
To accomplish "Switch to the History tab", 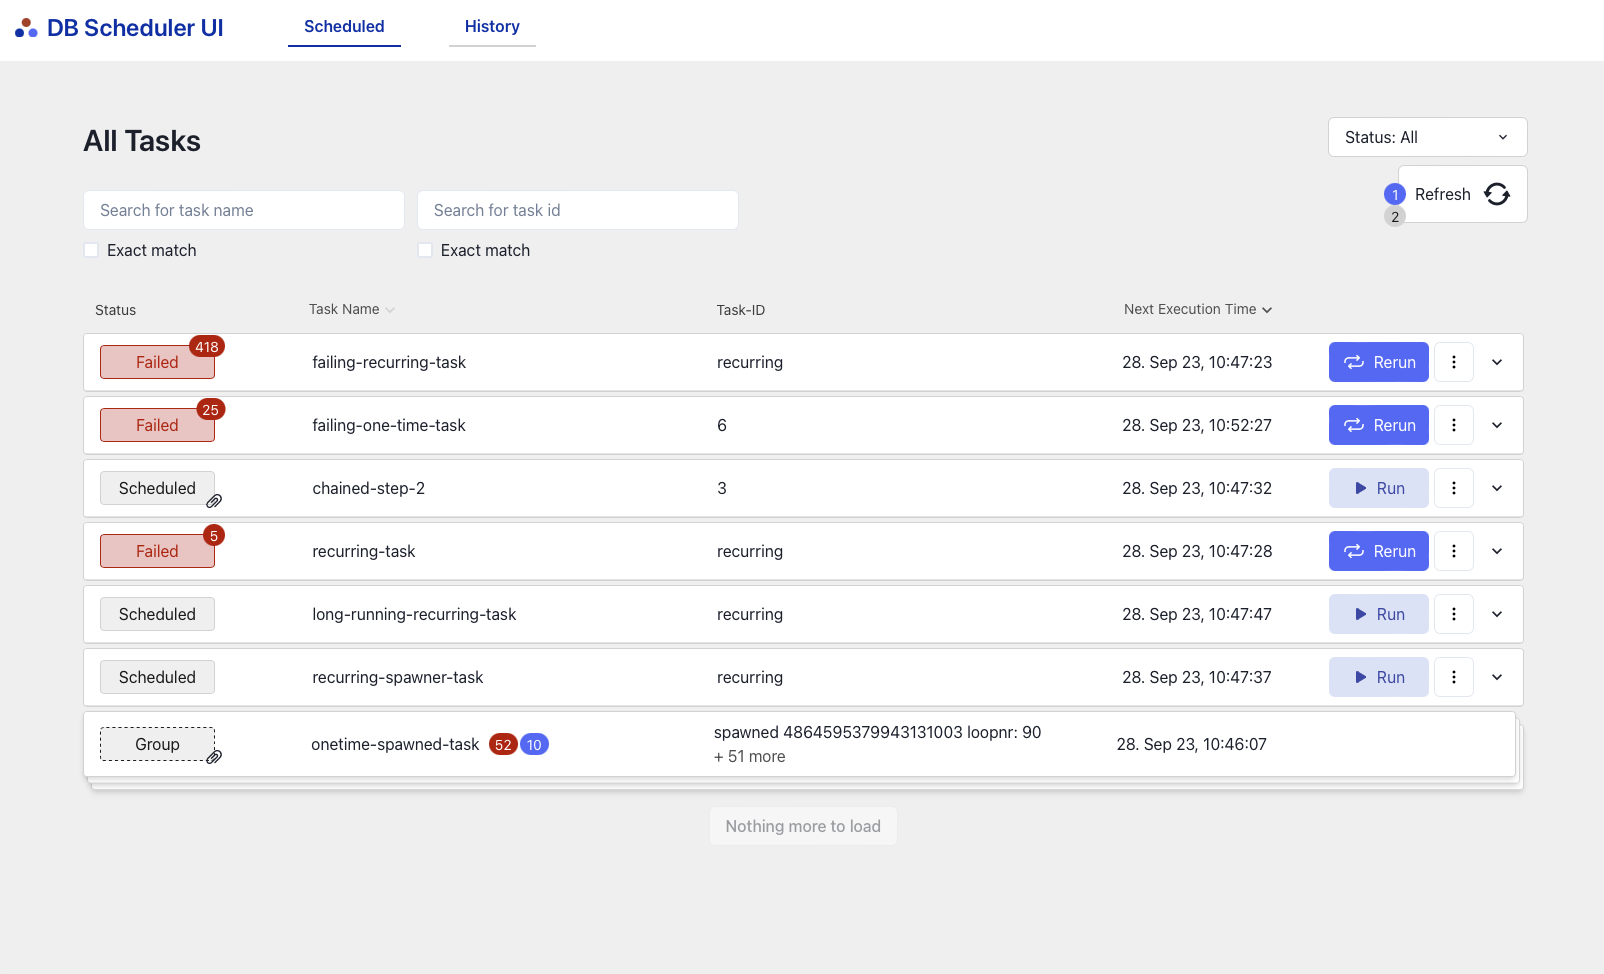I will pyautogui.click(x=492, y=27).
